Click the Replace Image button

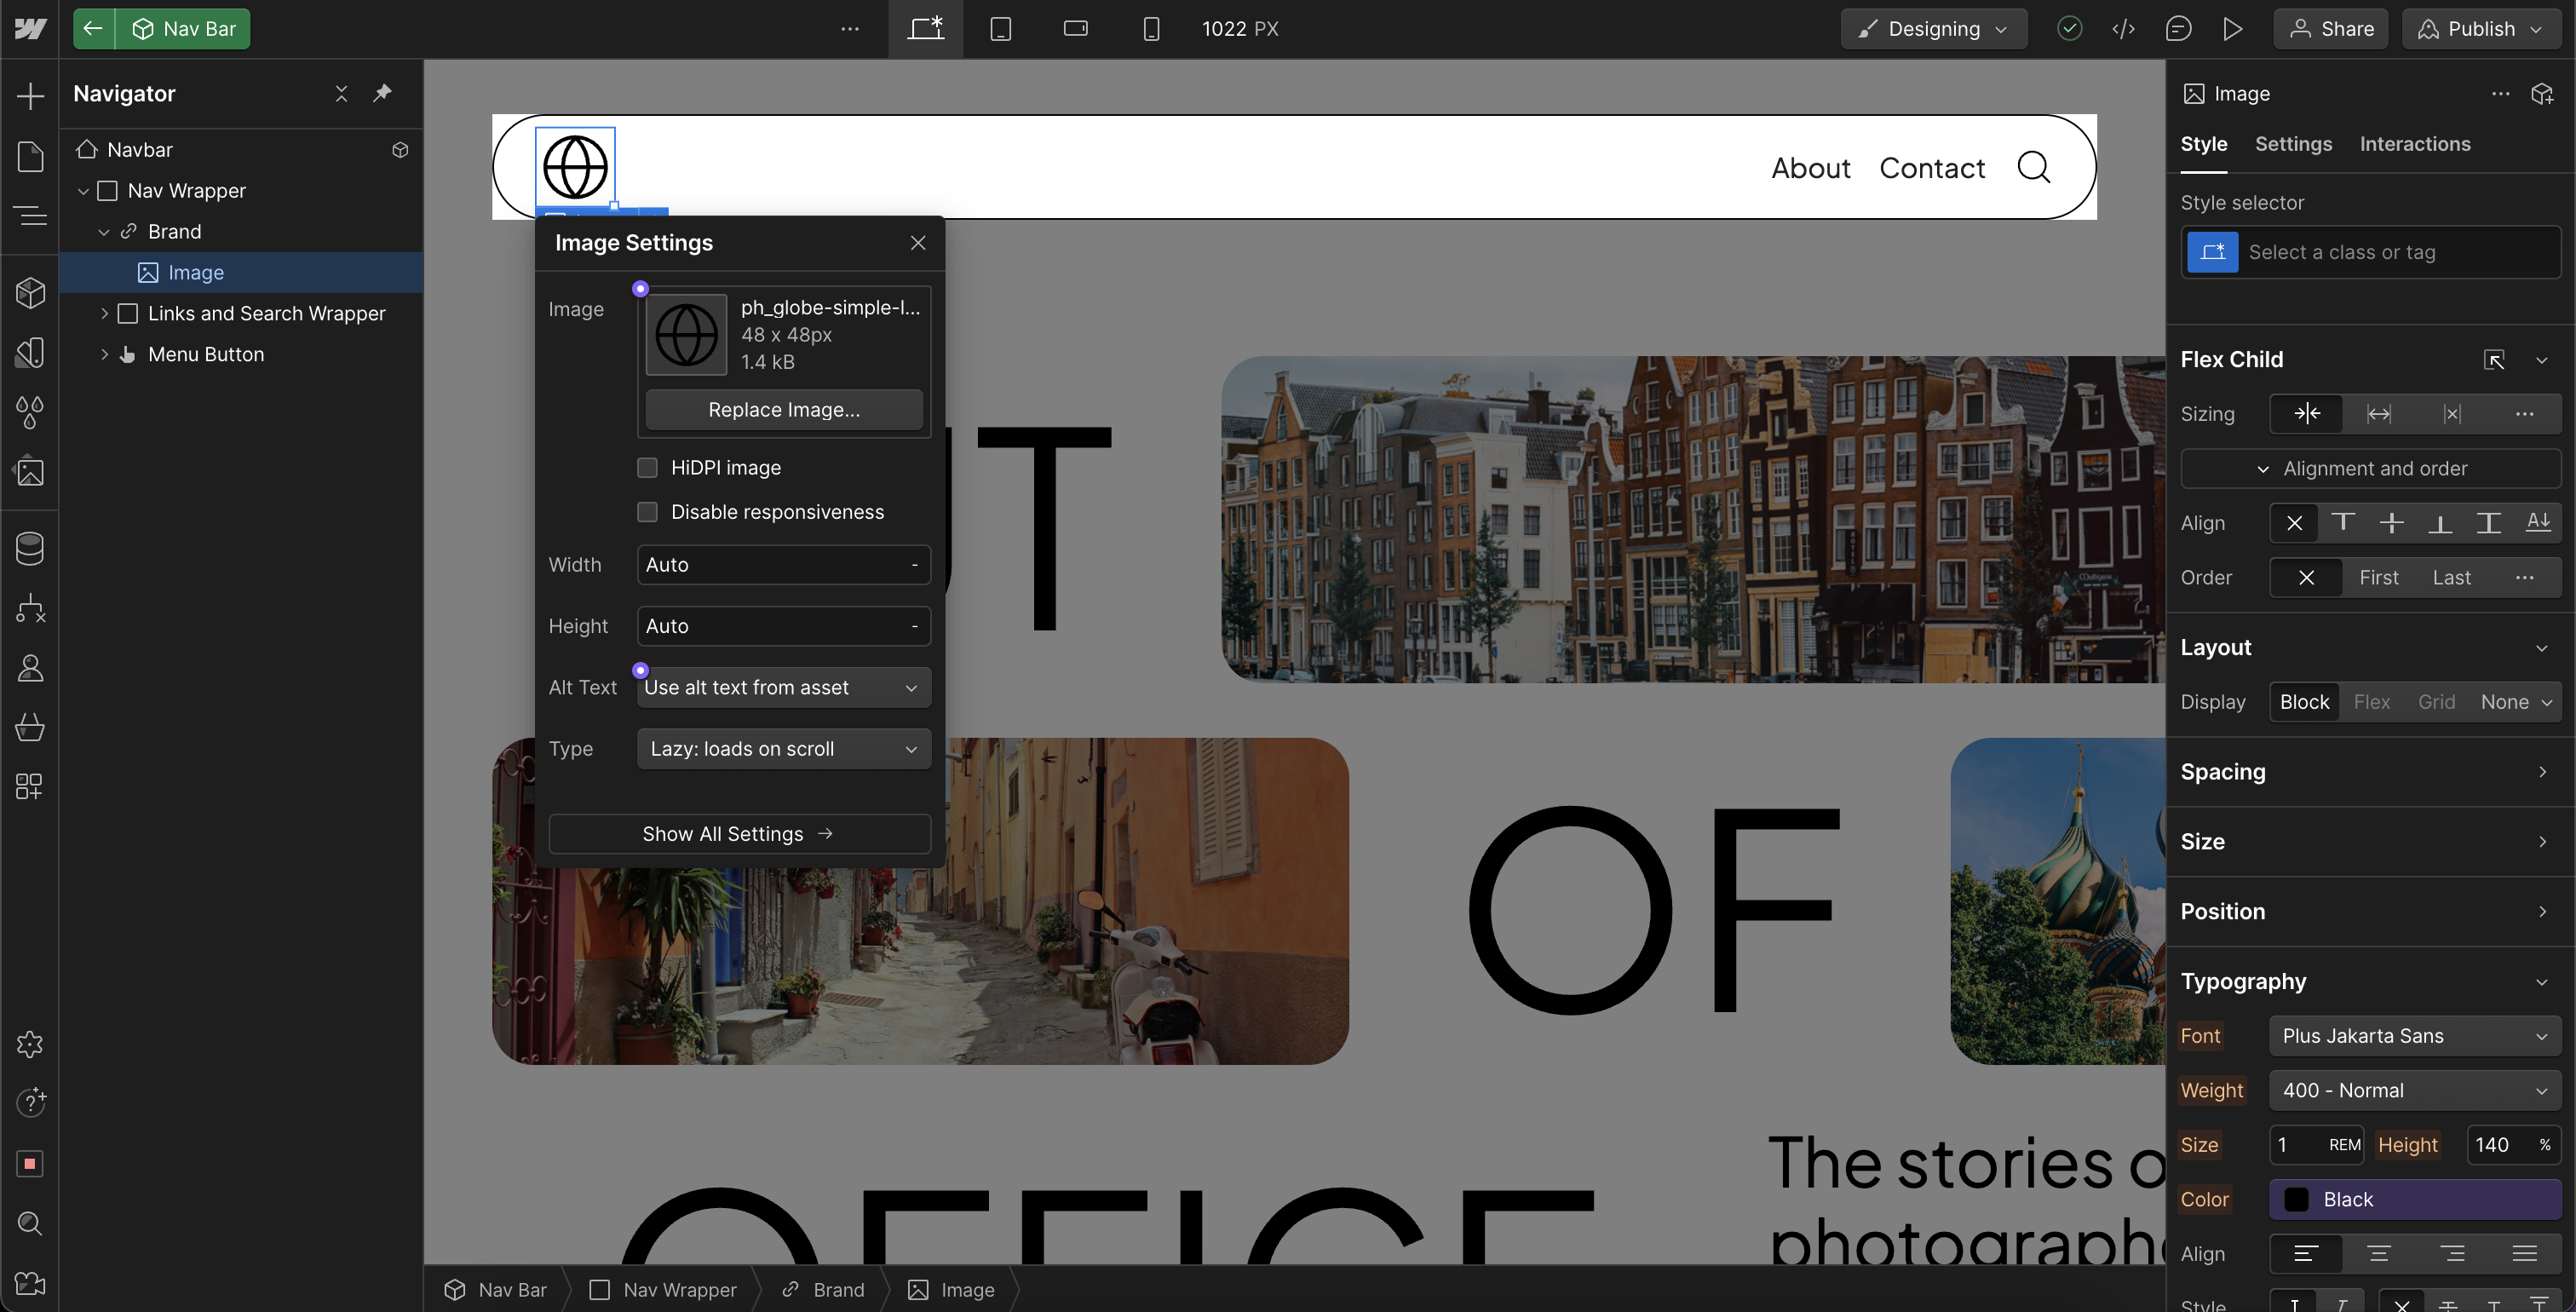click(x=784, y=409)
